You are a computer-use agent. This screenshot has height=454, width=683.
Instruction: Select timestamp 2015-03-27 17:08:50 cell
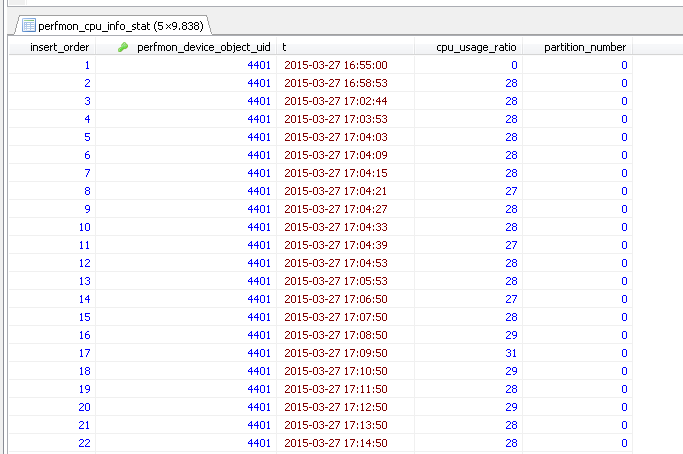[345, 335]
